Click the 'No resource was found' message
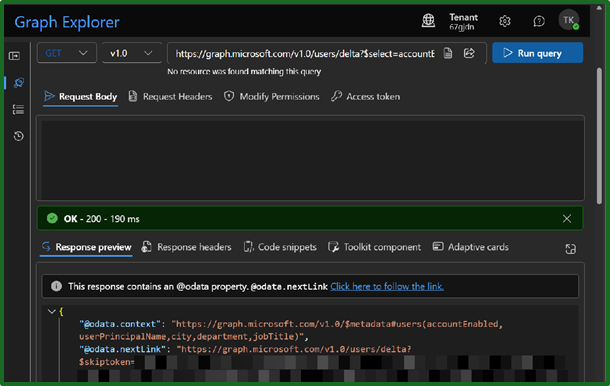 click(x=244, y=72)
